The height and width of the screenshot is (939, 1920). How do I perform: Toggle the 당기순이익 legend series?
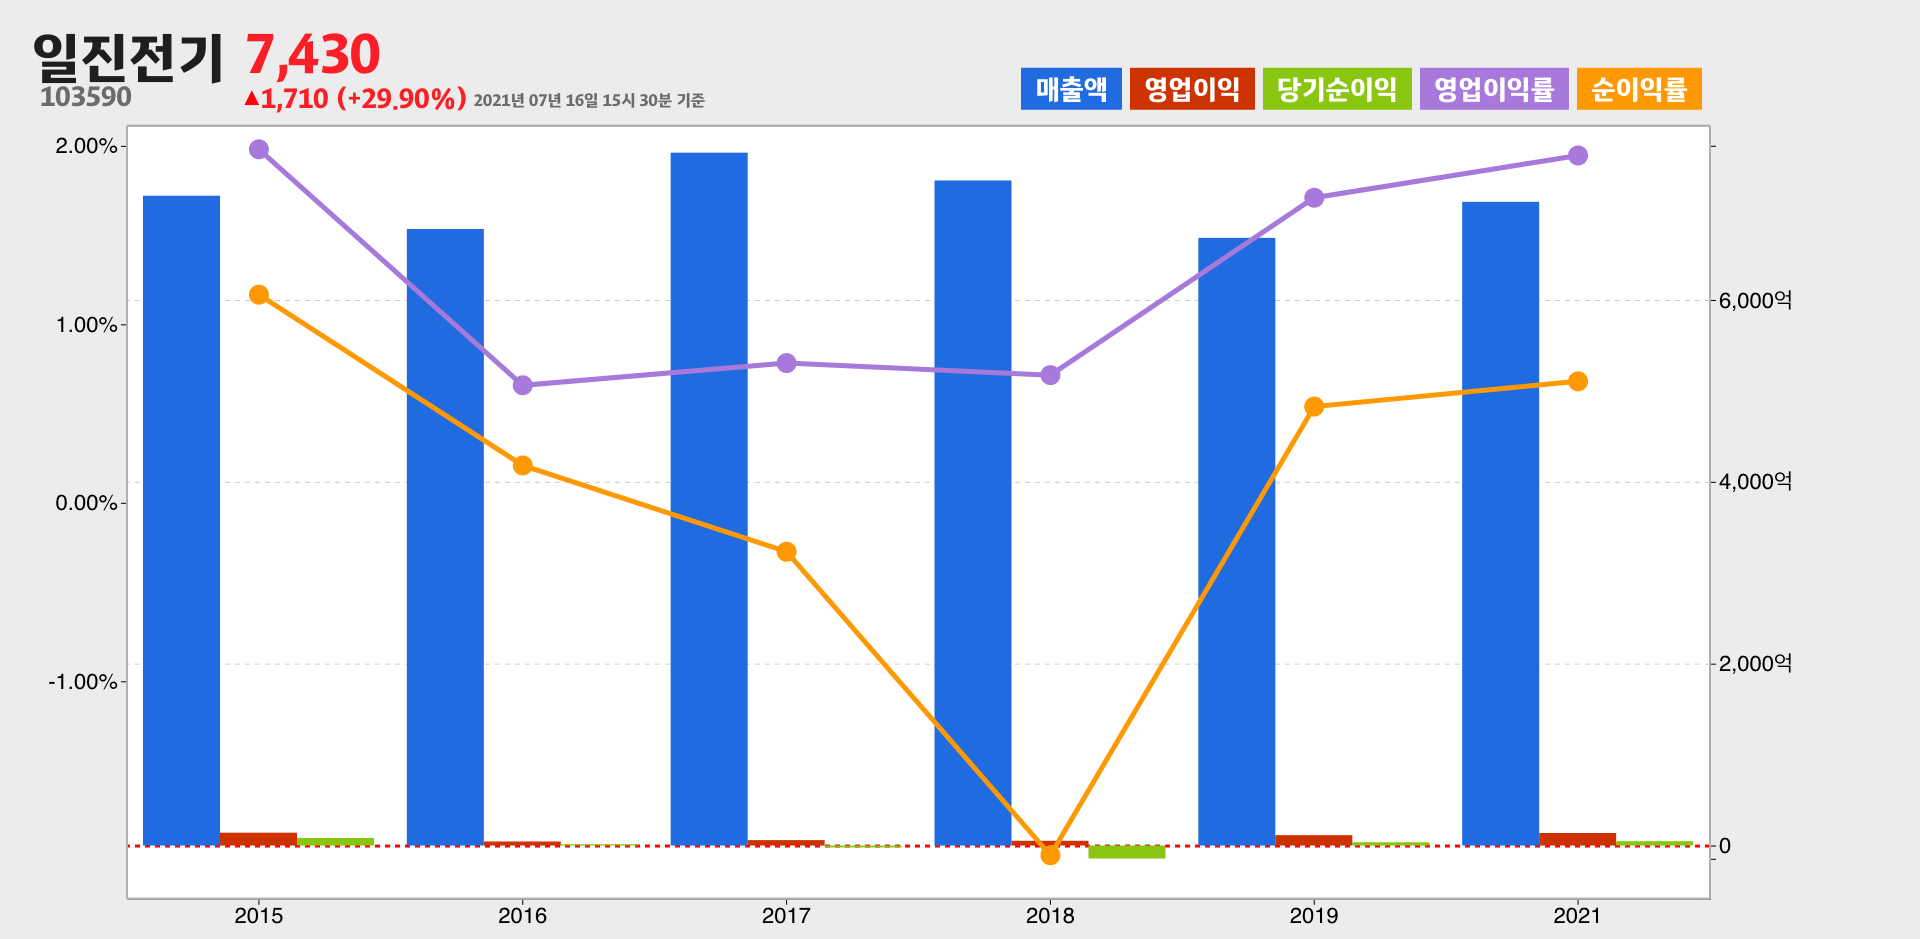(x=1337, y=89)
